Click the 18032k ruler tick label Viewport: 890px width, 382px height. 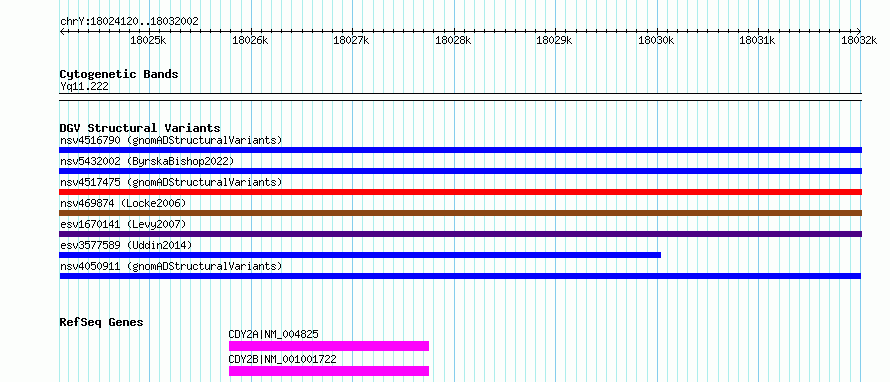[x=859, y=40]
